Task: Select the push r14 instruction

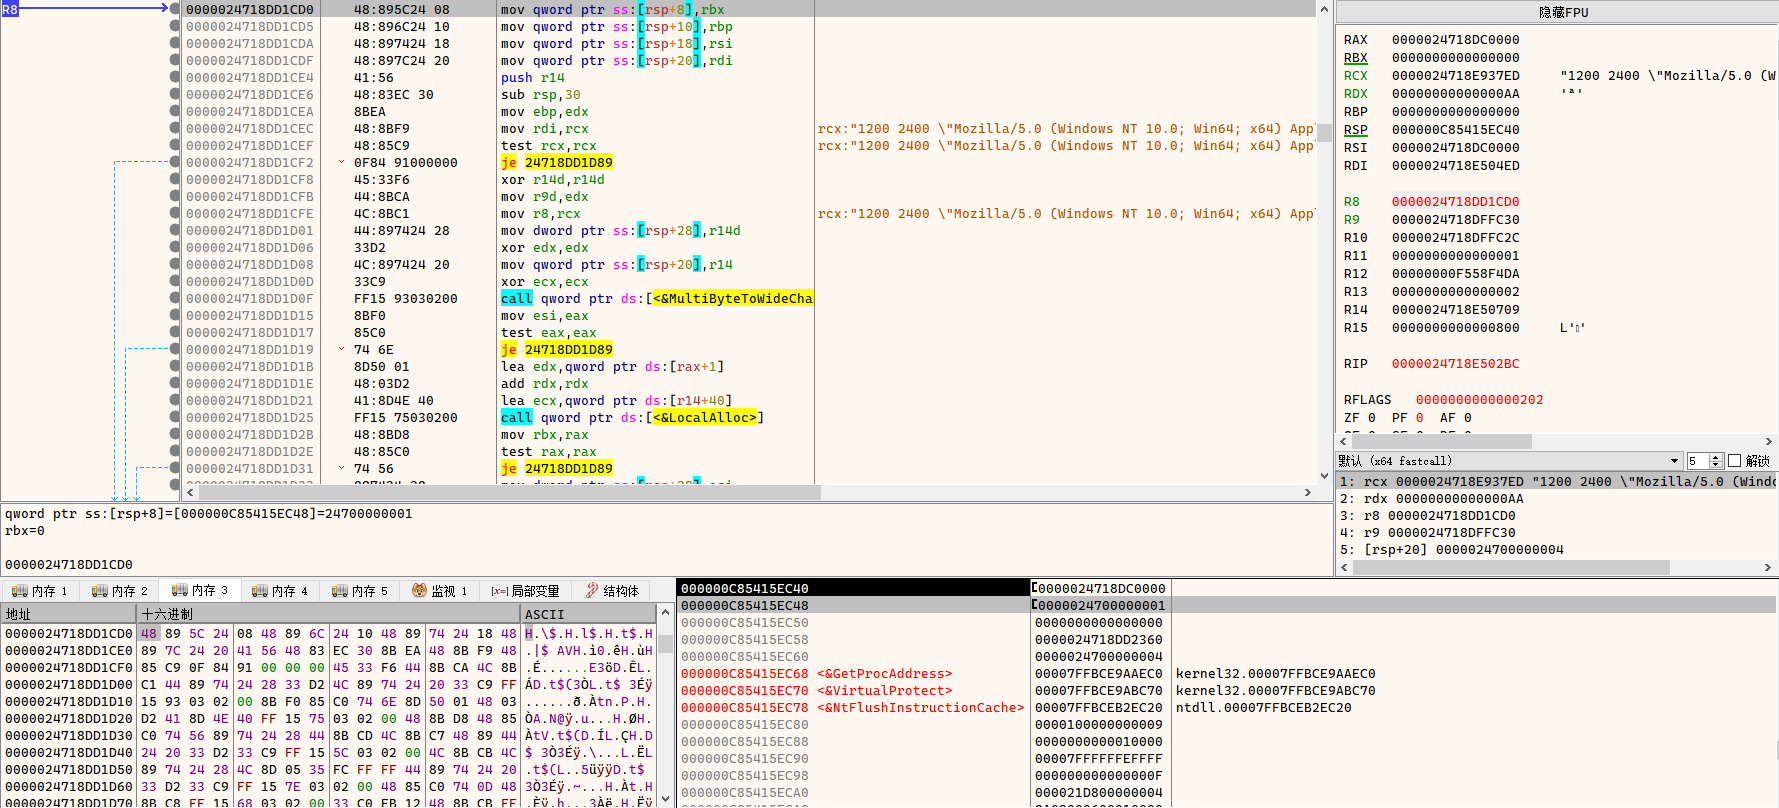Action: pos(532,78)
